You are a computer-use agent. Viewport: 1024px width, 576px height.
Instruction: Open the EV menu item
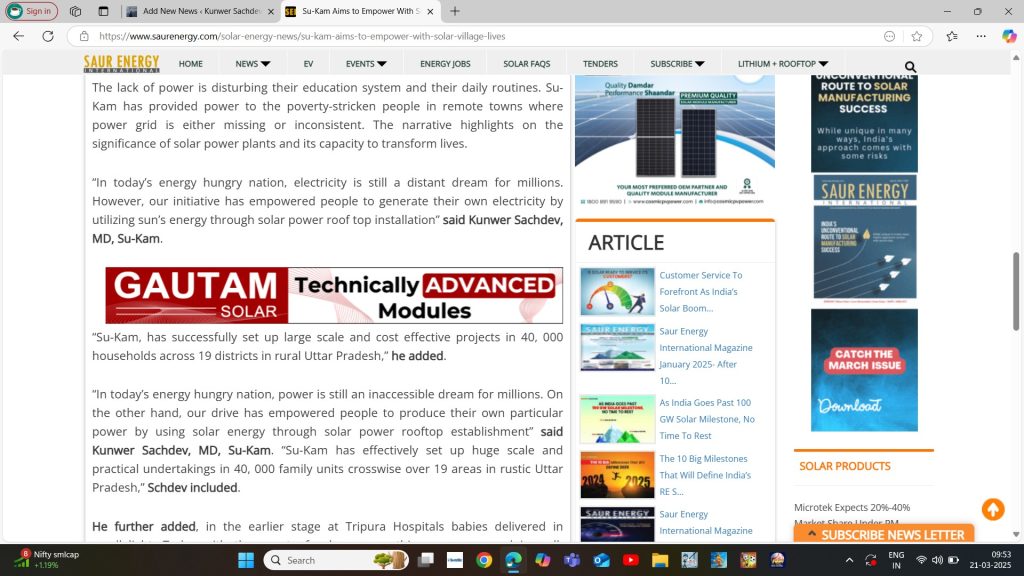[308, 63]
